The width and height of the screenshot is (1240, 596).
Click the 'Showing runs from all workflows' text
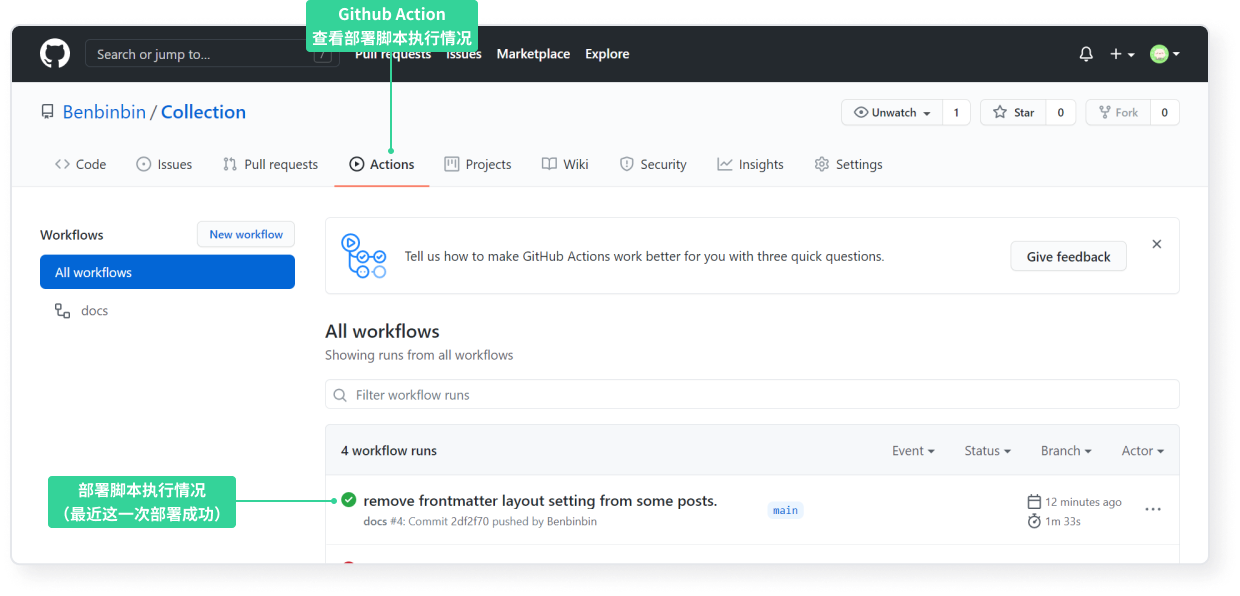click(x=419, y=355)
